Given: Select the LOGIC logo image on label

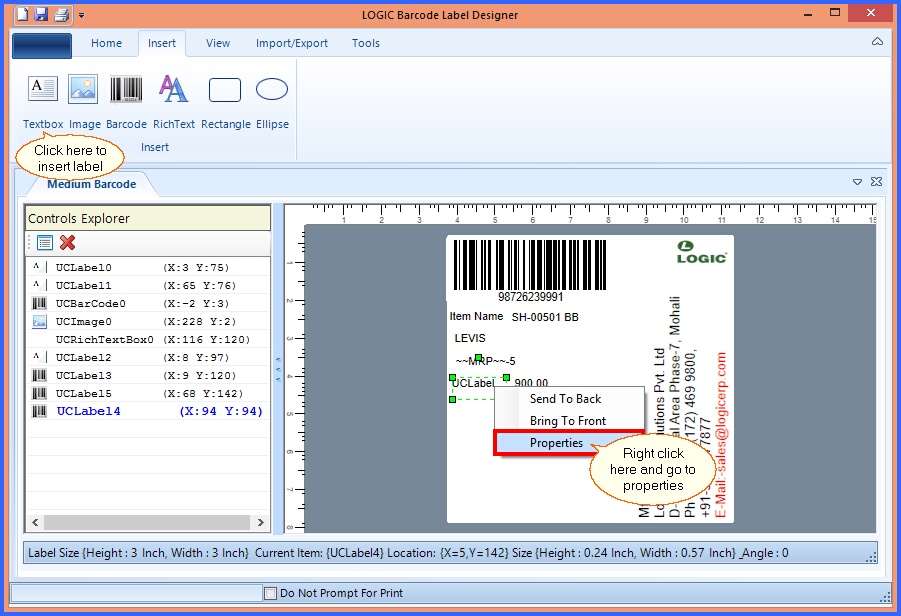Looking at the screenshot, I should pos(702,252).
